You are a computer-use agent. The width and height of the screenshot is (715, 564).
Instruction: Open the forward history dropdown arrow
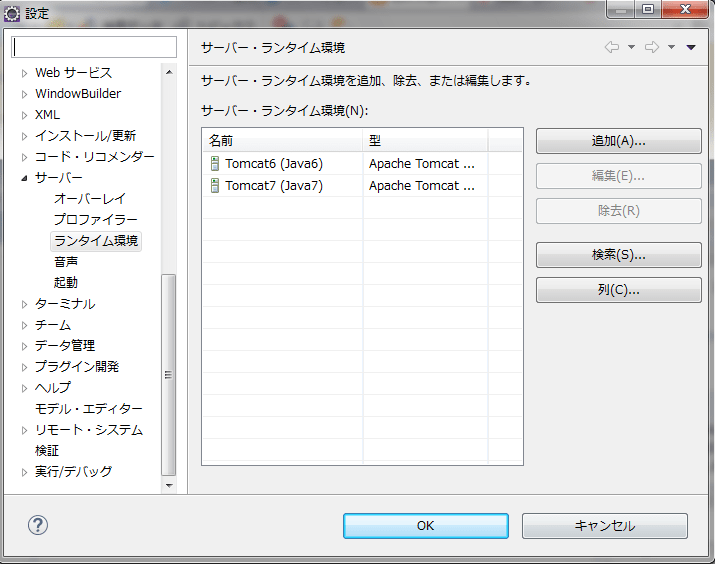click(671, 47)
